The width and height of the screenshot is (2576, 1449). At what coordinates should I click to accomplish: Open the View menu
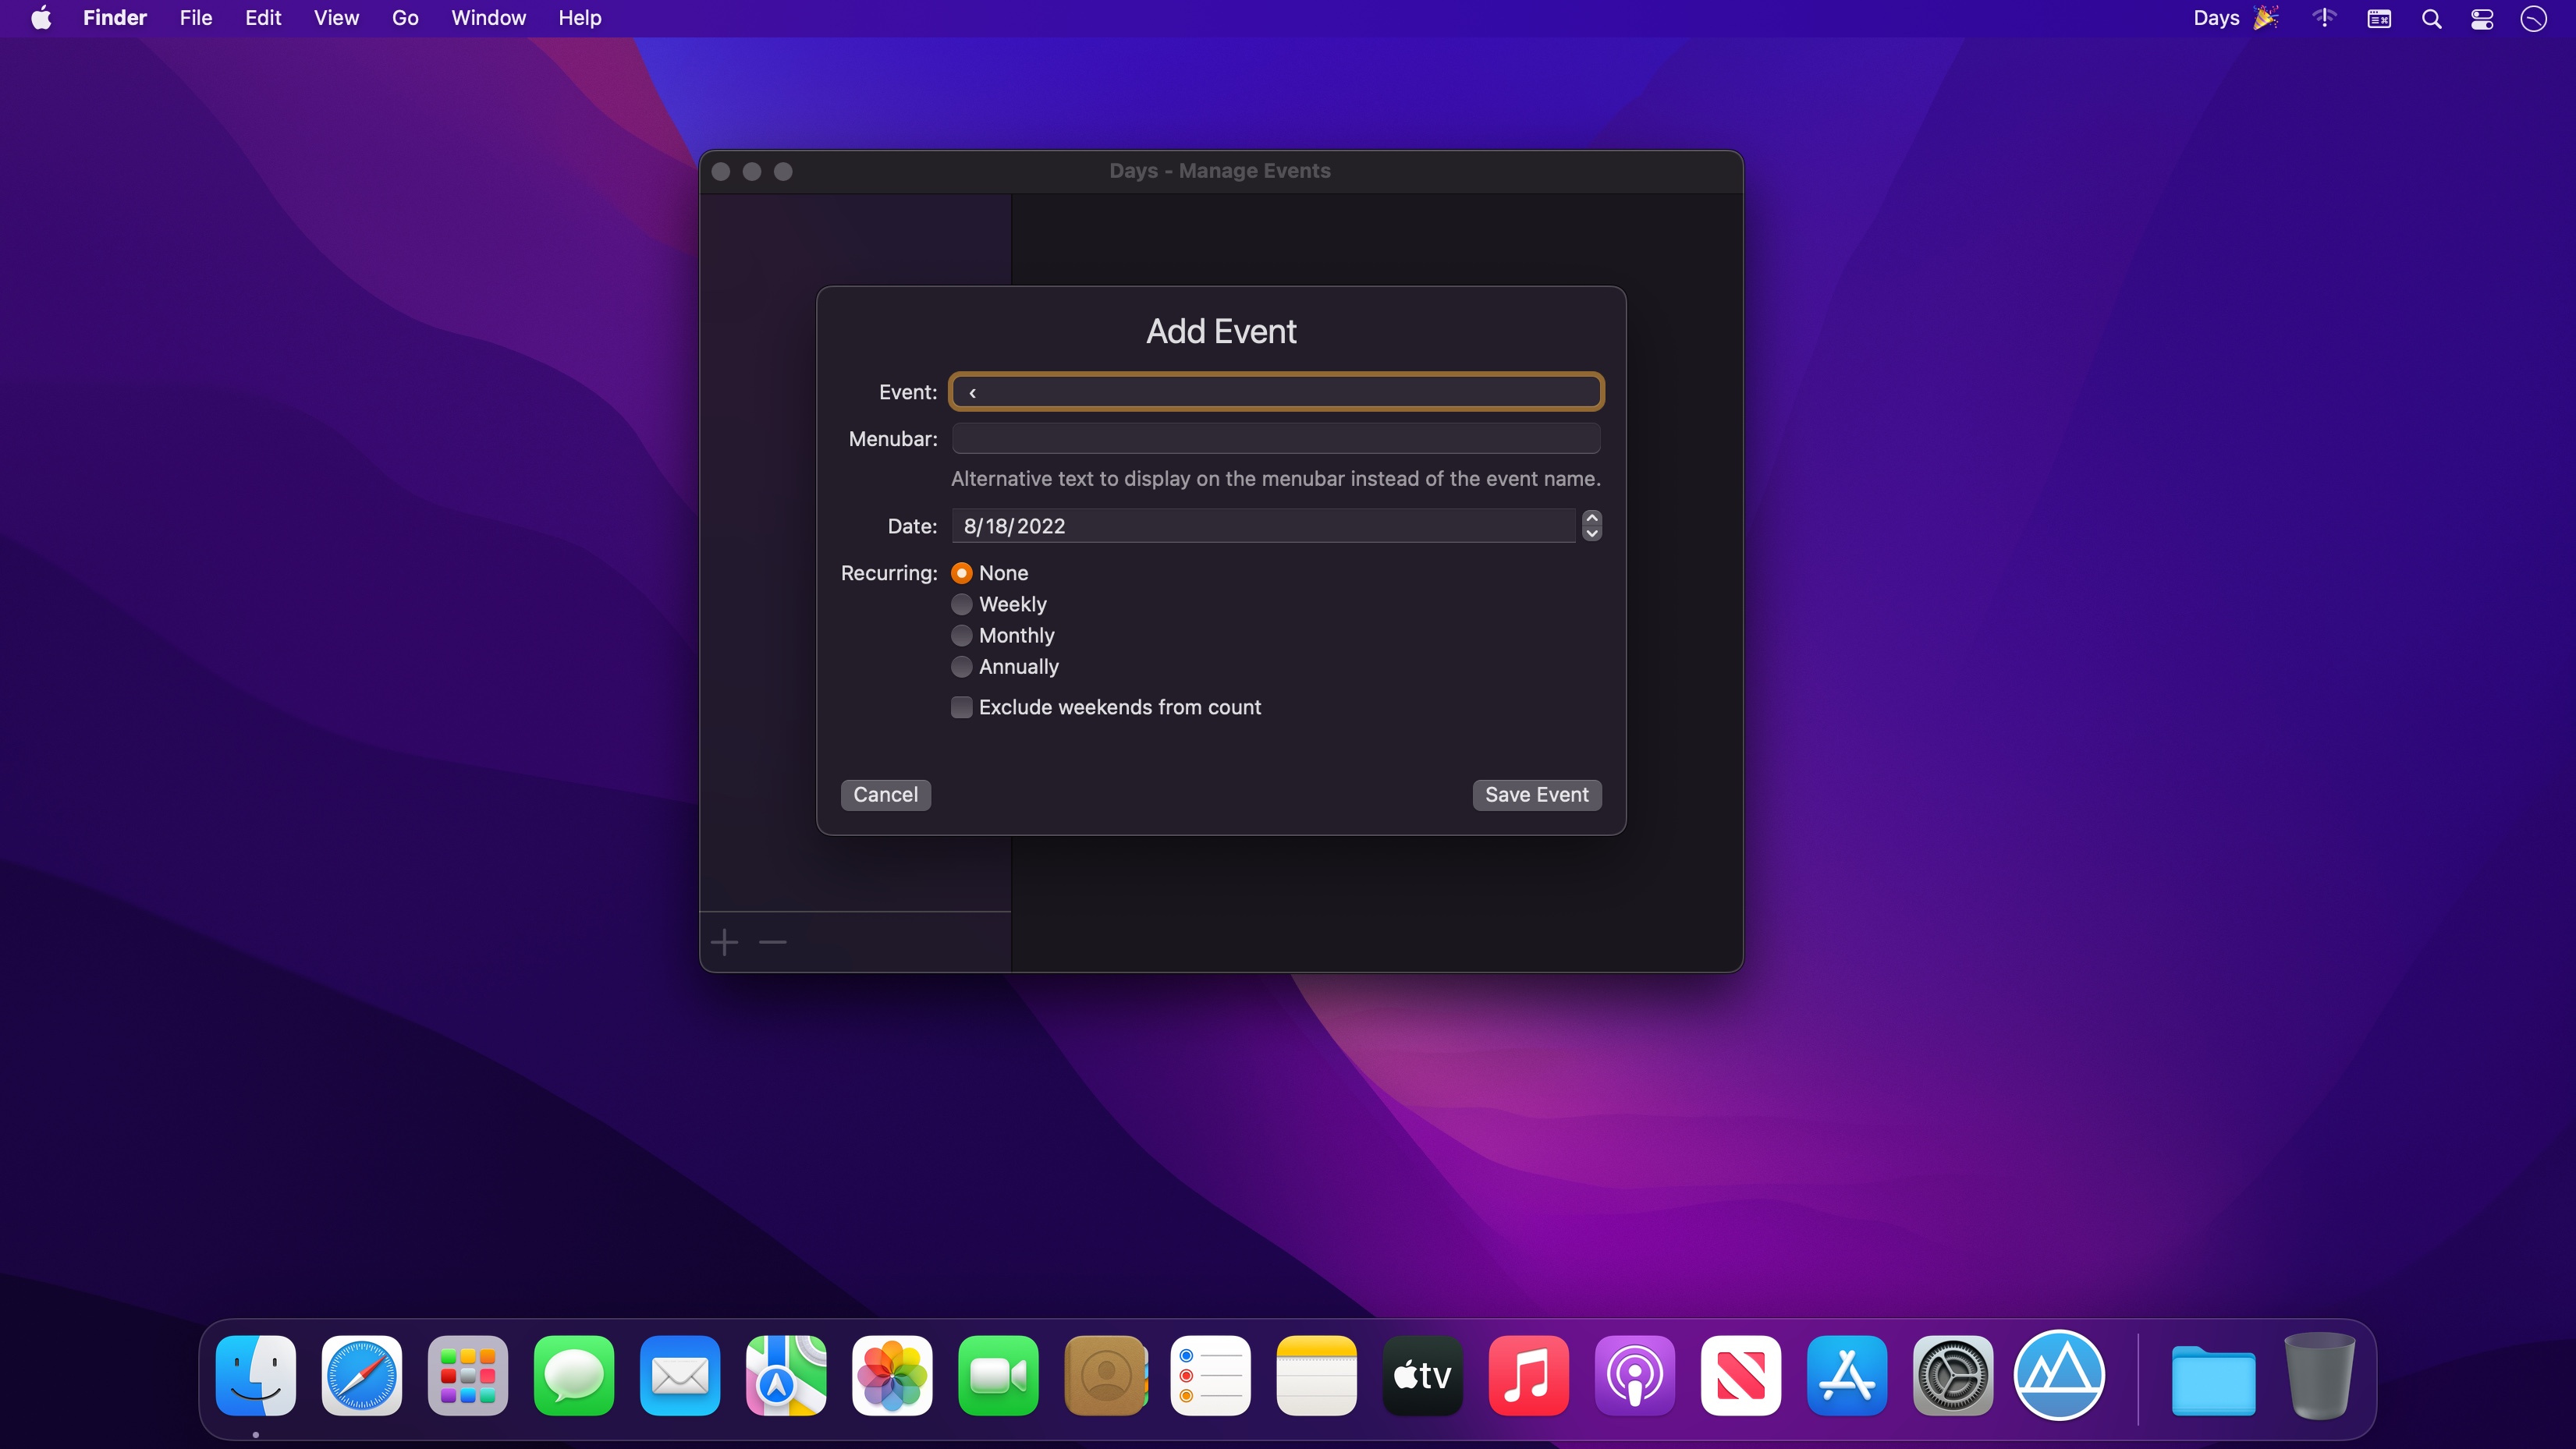(x=336, y=18)
